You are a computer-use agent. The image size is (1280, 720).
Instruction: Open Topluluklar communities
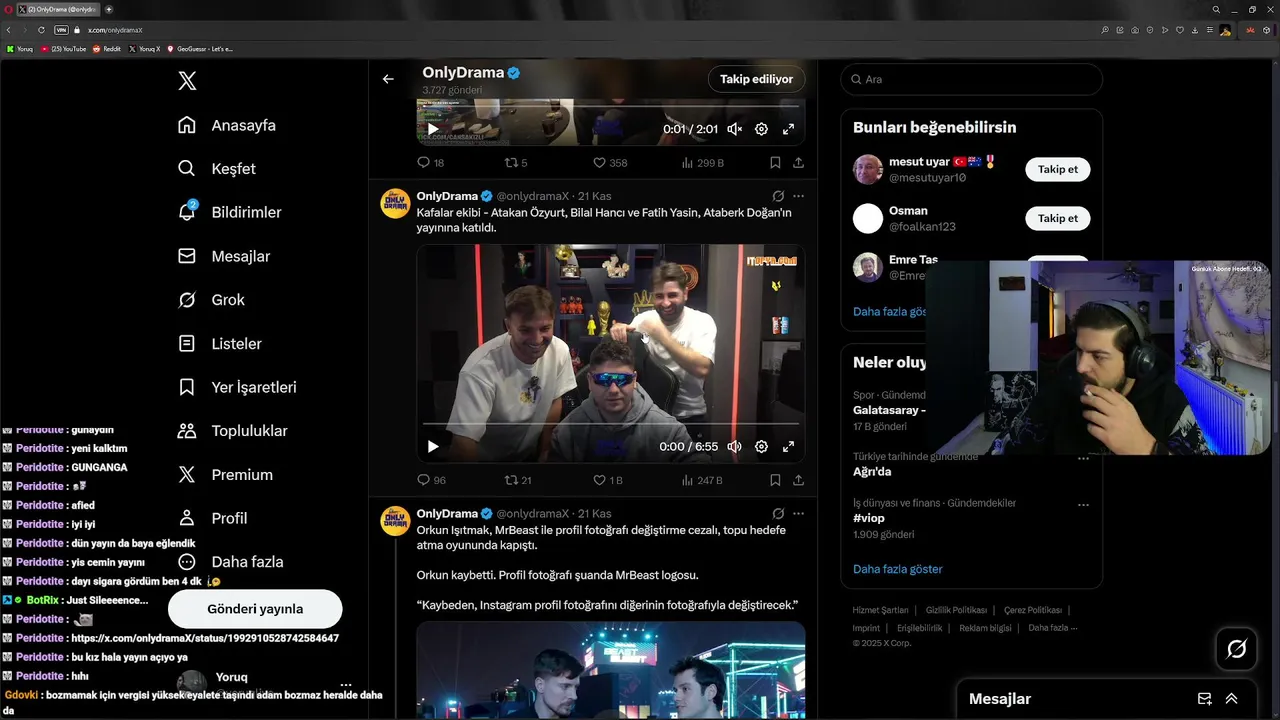232,431
